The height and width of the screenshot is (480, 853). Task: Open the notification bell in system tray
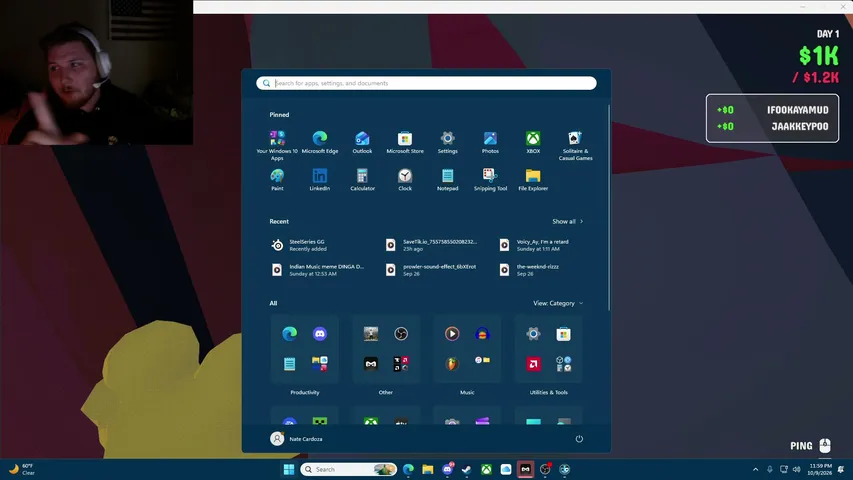pos(841,469)
